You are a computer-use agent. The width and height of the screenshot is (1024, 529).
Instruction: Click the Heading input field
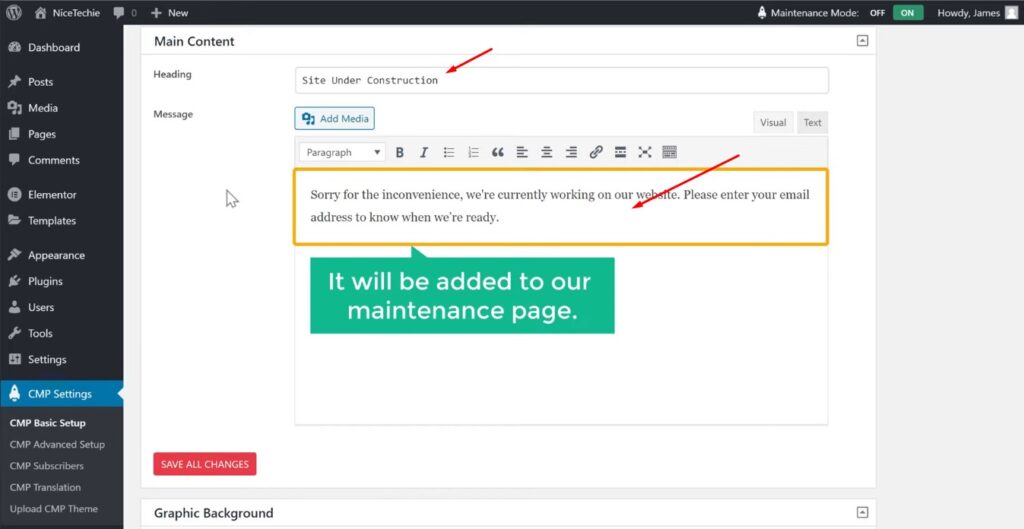[562, 80]
